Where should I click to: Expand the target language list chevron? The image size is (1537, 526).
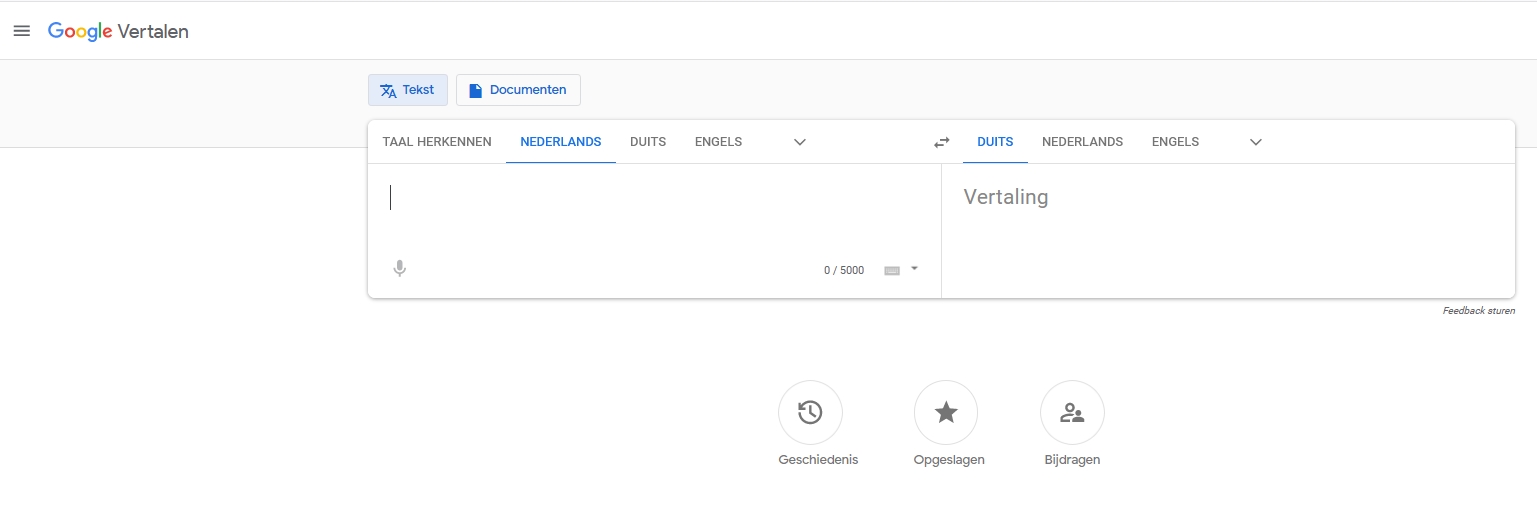(1256, 142)
